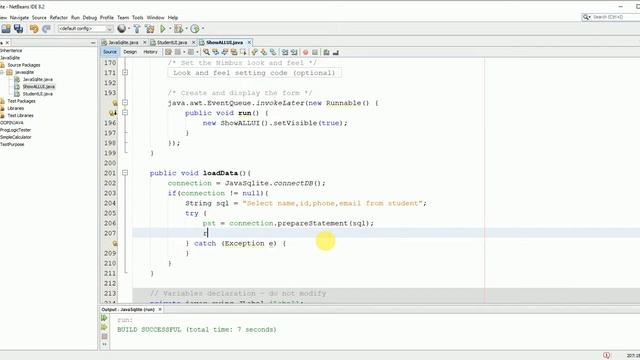Open the Run Project dropdown arrow
The width and height of the screenshot is (640, 360).
[x=170, y=29]
